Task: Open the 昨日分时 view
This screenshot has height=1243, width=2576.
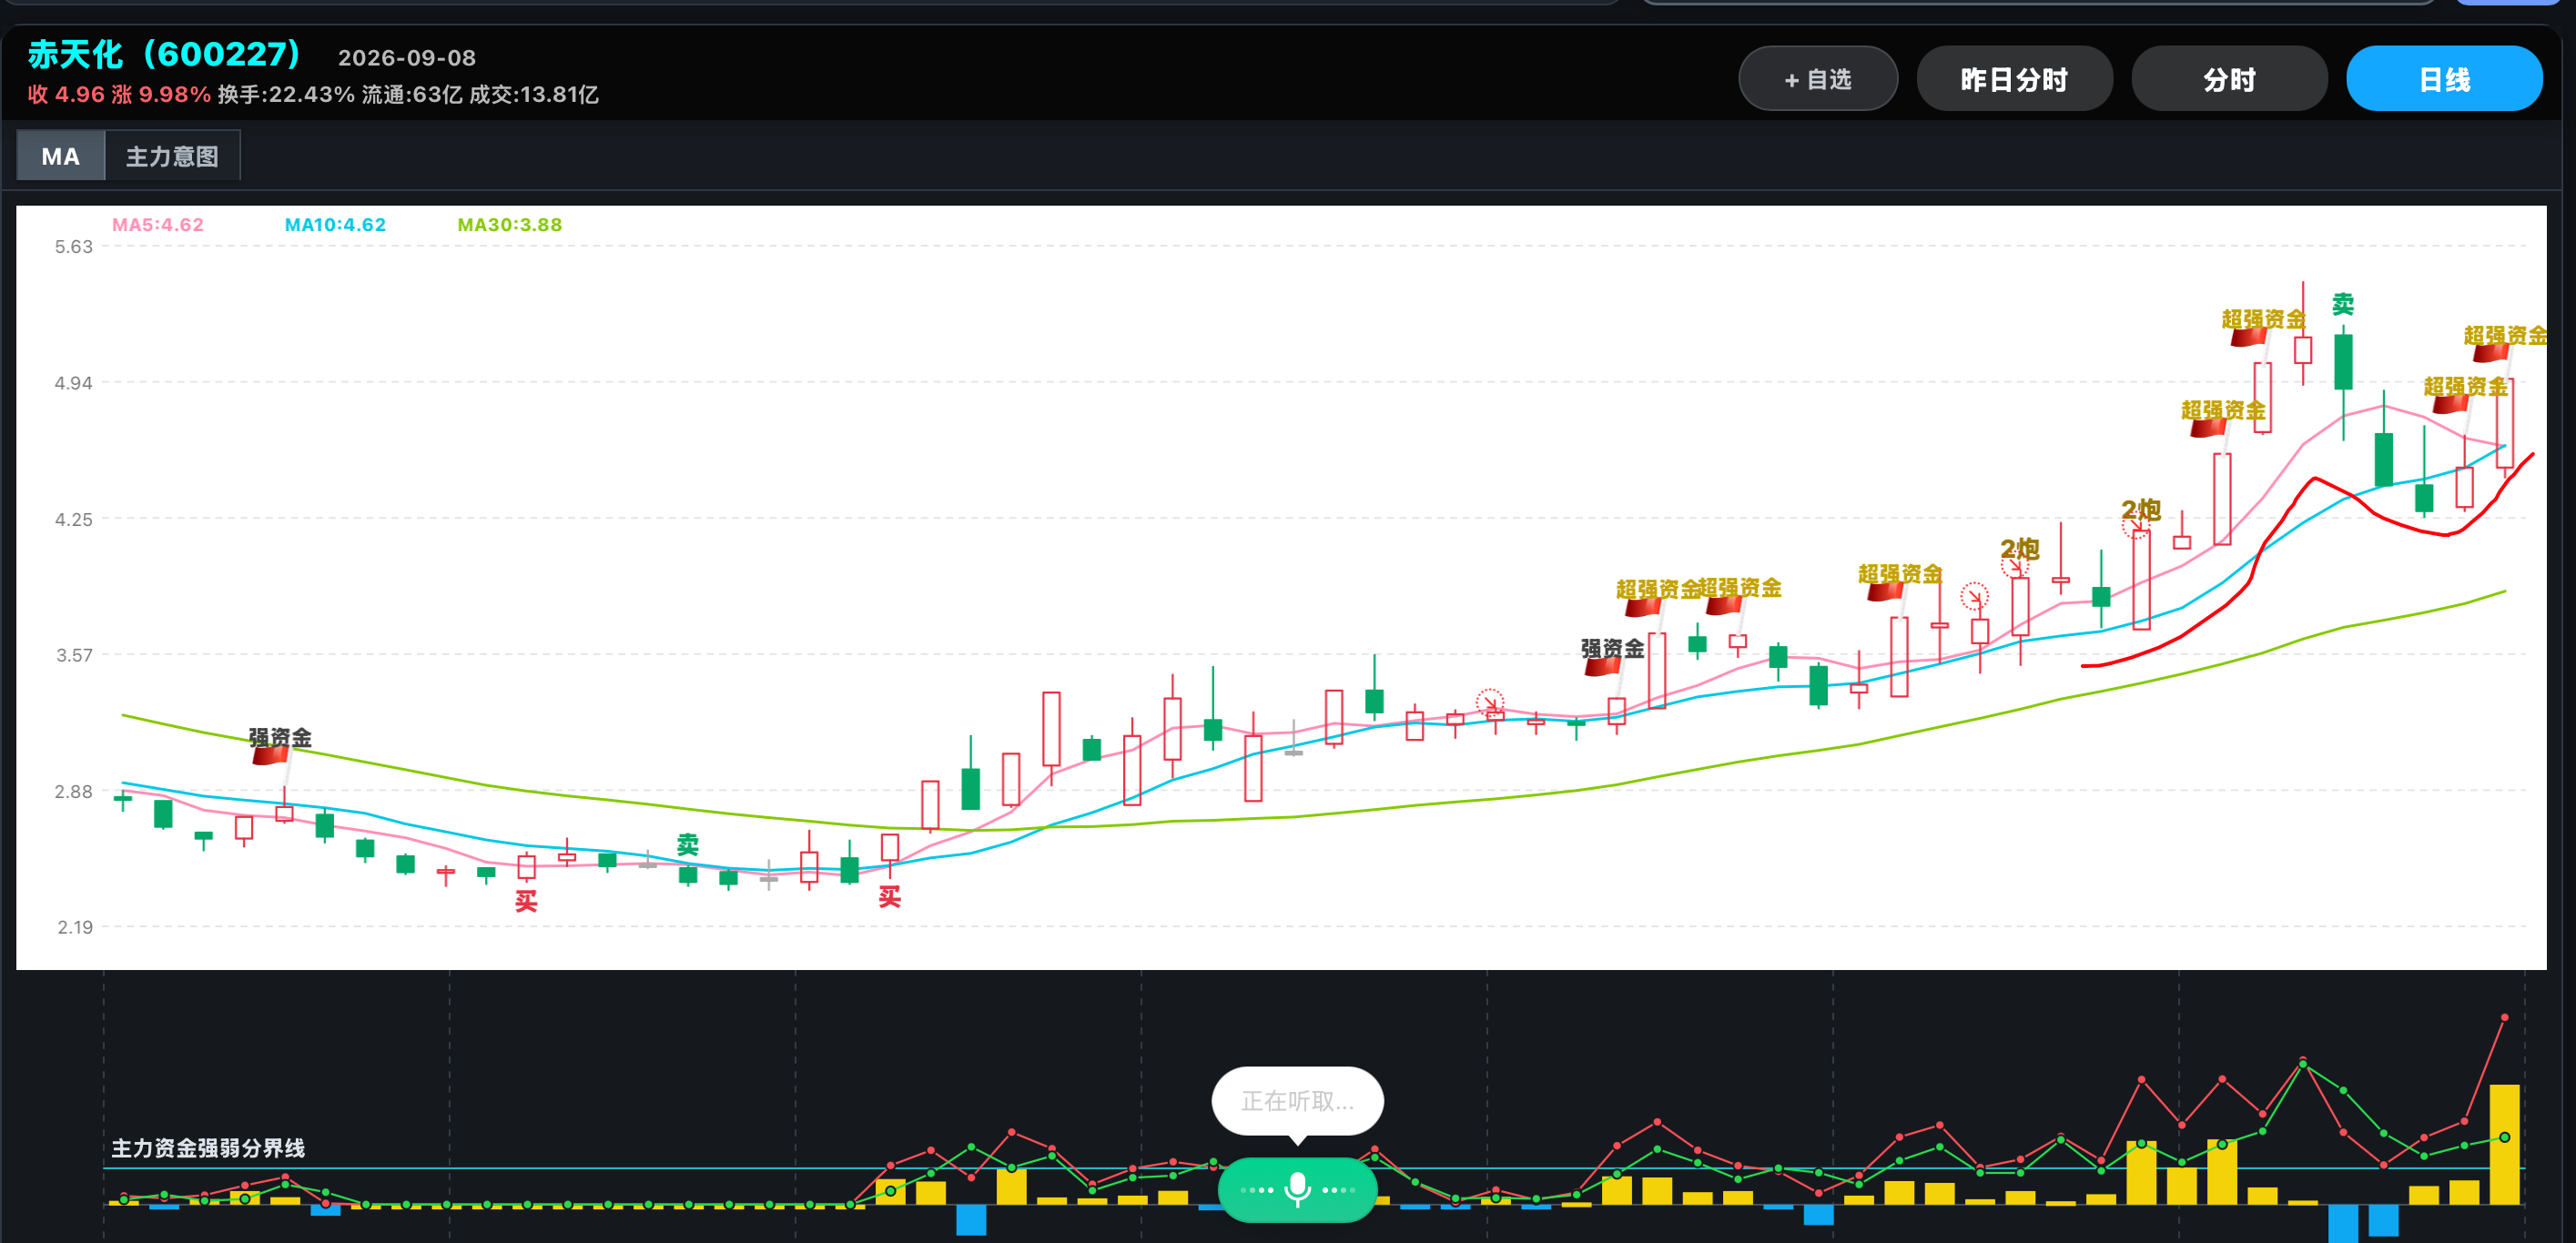Action: 2014,79
